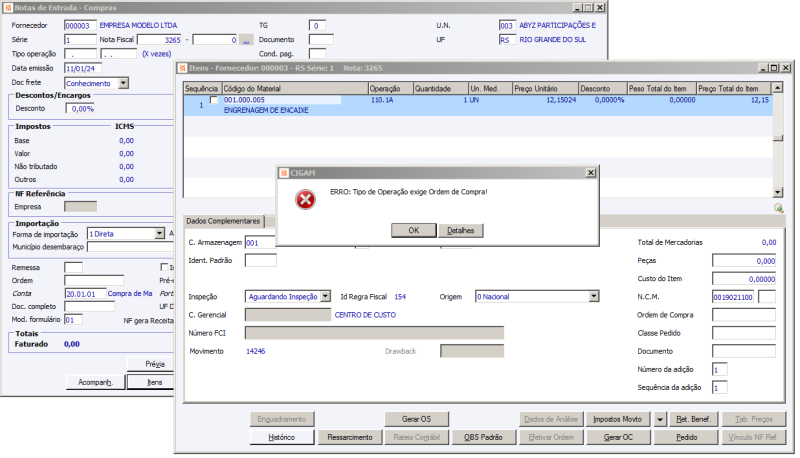Open Detalhes of the error message
The height and width of the screenshot is (458, 800).
point(460,231)
